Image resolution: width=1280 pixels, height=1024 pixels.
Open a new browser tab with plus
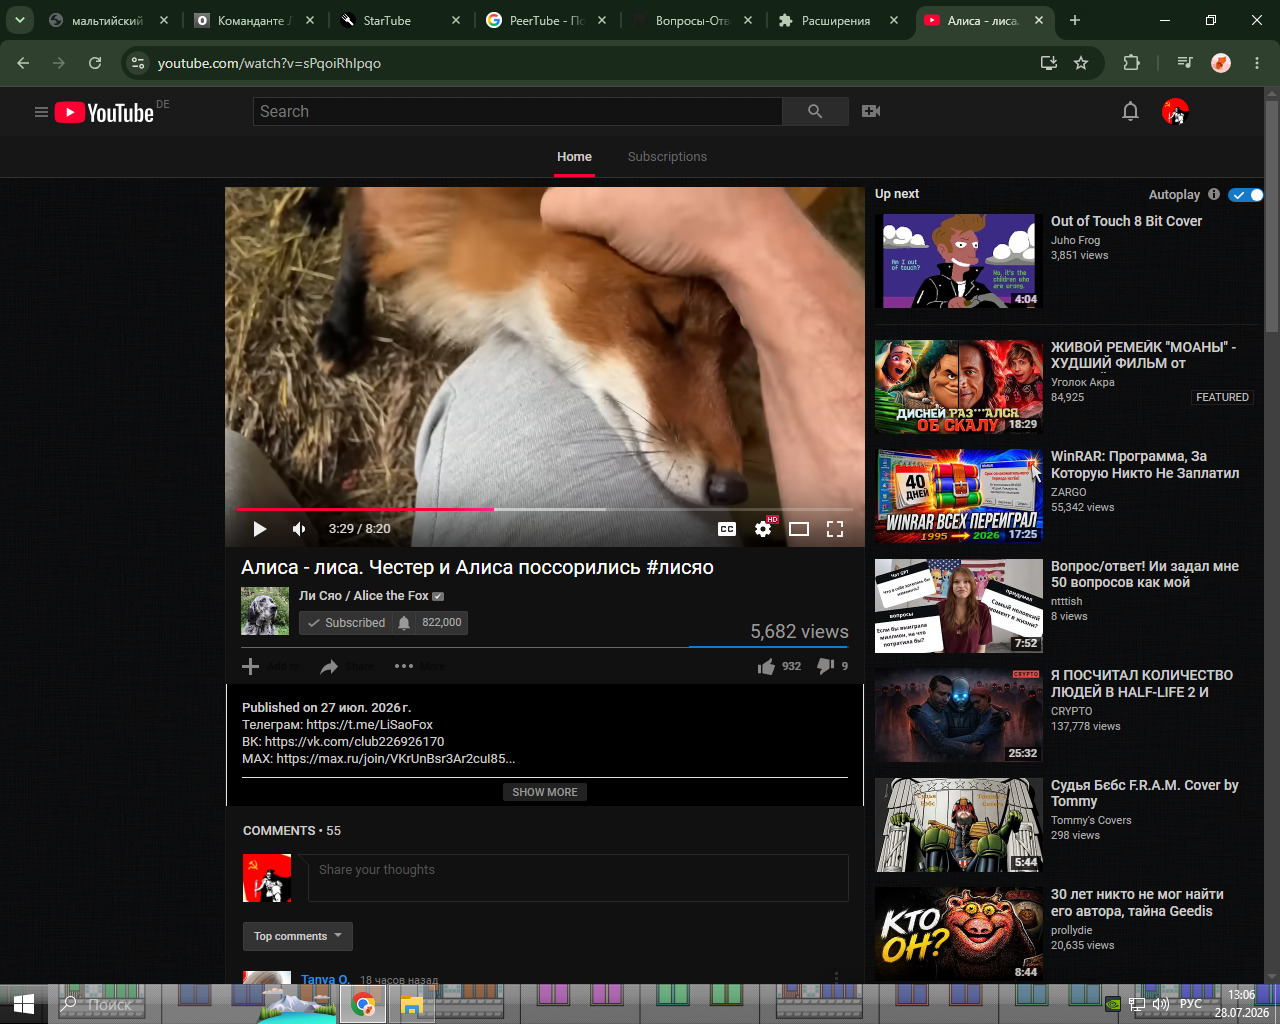pyautogui.click(x=1075, y=20)
